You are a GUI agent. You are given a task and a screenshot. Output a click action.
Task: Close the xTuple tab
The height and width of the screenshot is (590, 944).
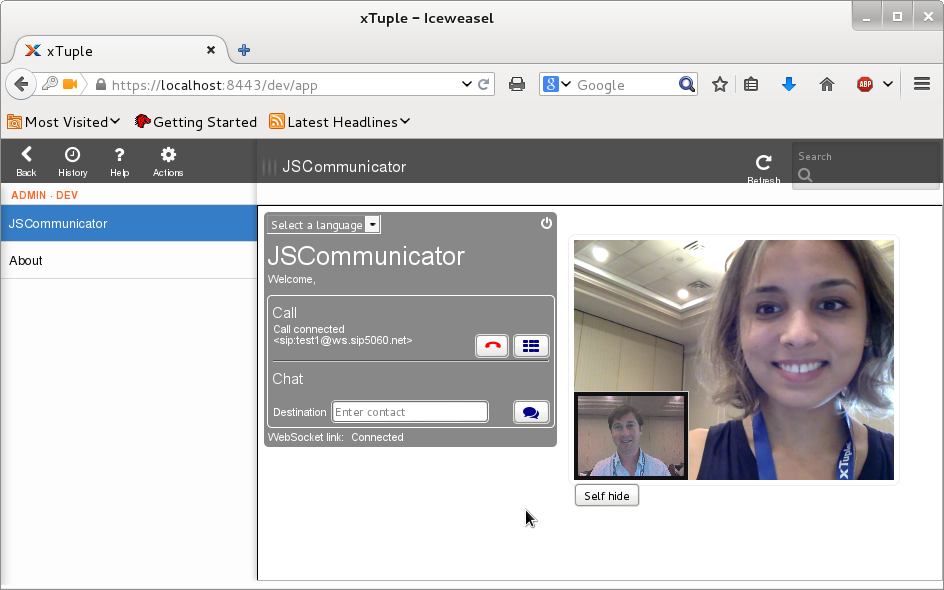[211, 50]
